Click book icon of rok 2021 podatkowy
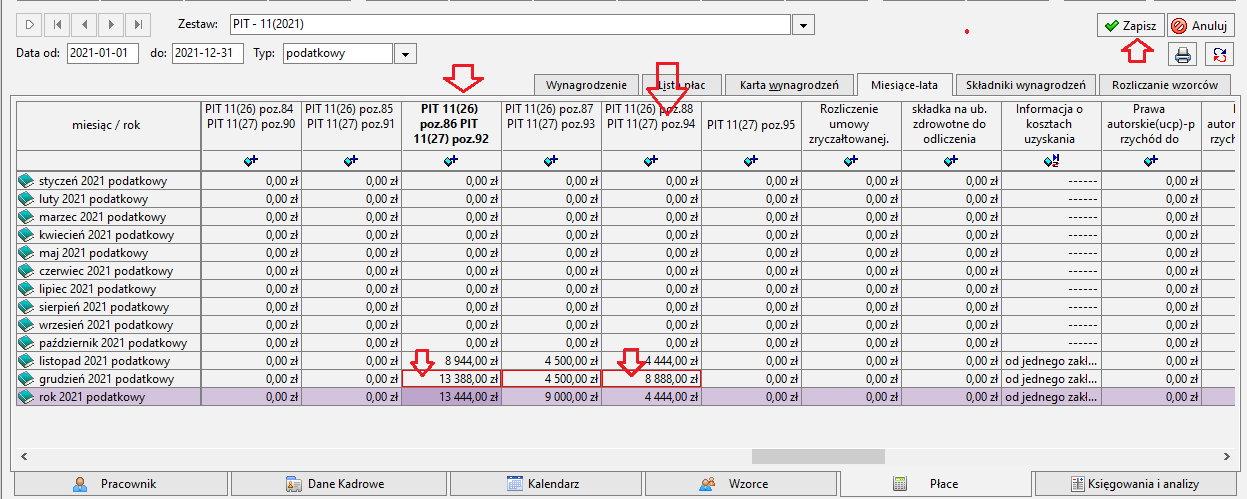Viewport: 1247px width, 499px height. pyautogui.click(x=27, y=397)
